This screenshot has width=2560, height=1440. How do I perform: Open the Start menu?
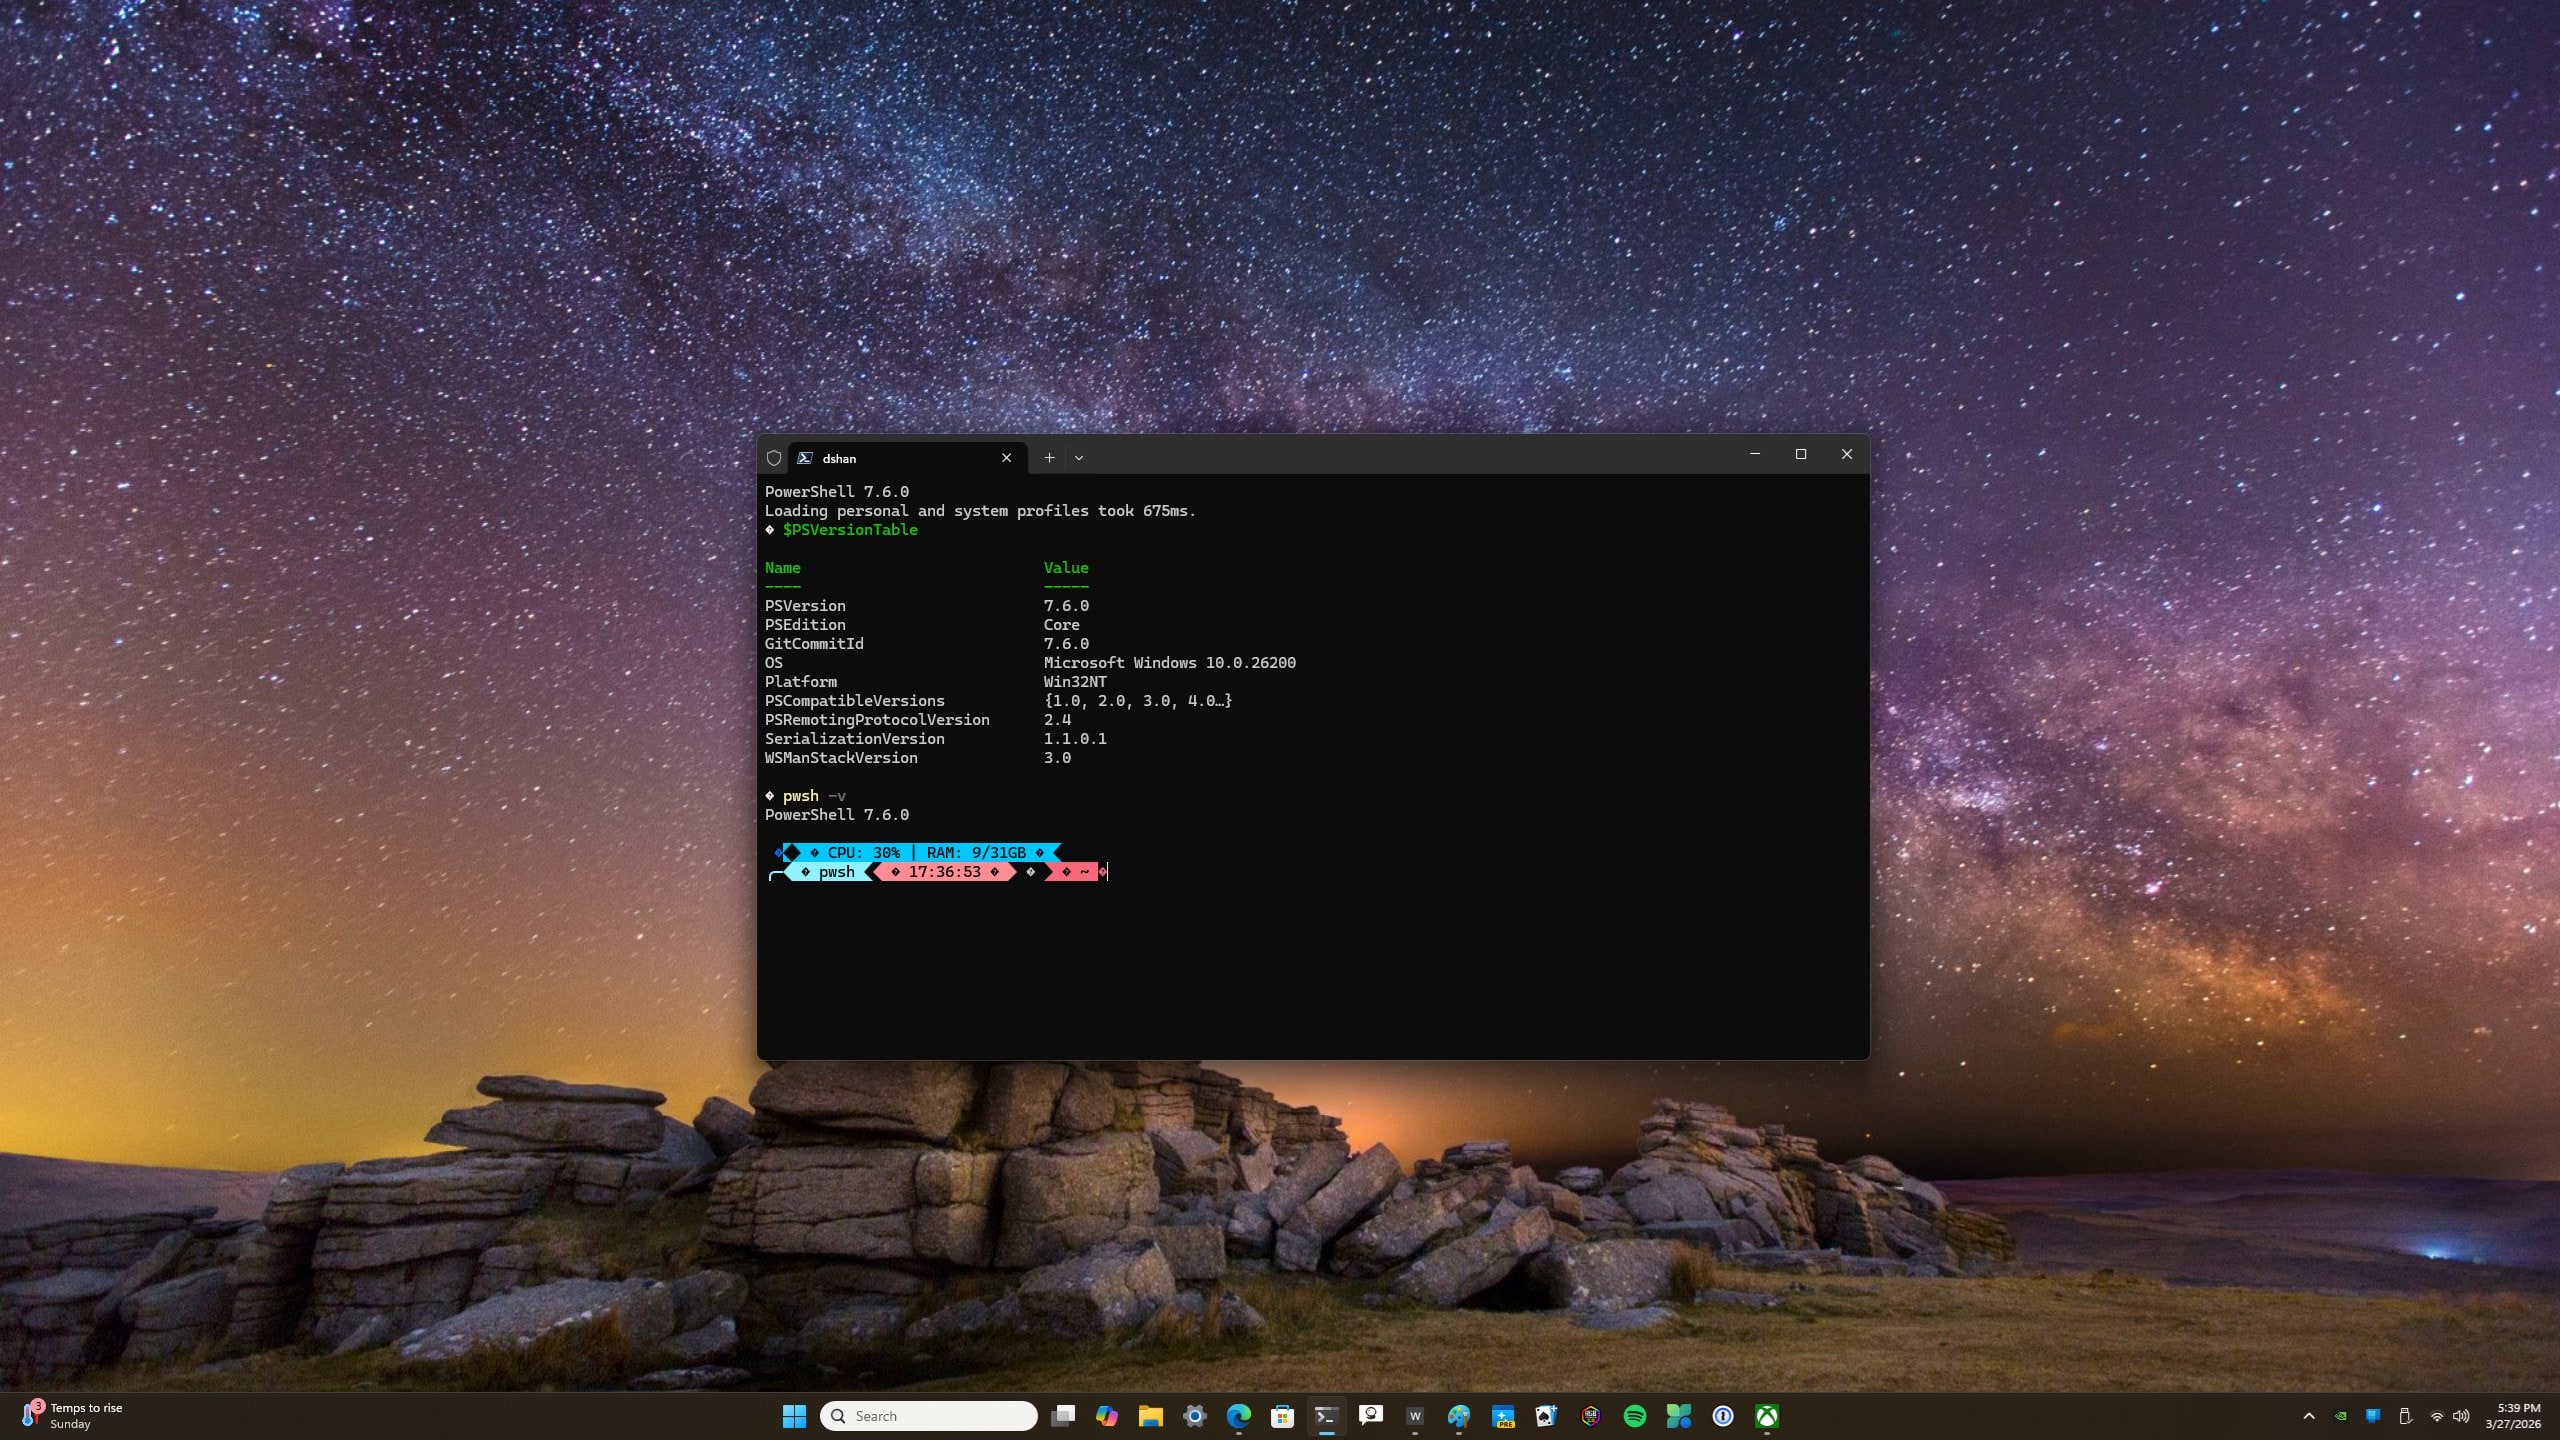tap(793, 1415)
